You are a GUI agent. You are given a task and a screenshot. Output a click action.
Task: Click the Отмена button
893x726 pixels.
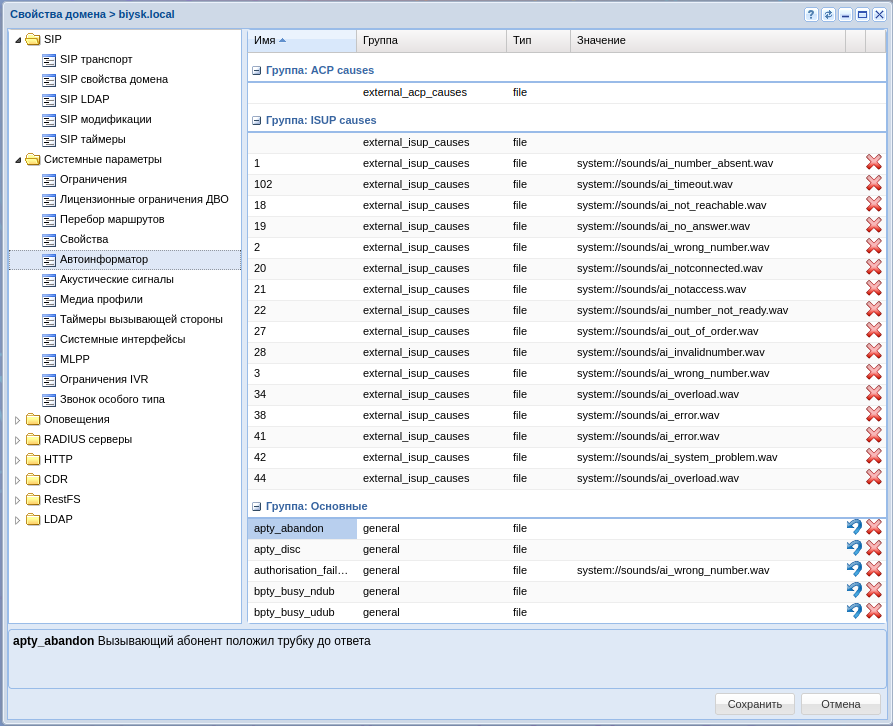pos(840,704)
